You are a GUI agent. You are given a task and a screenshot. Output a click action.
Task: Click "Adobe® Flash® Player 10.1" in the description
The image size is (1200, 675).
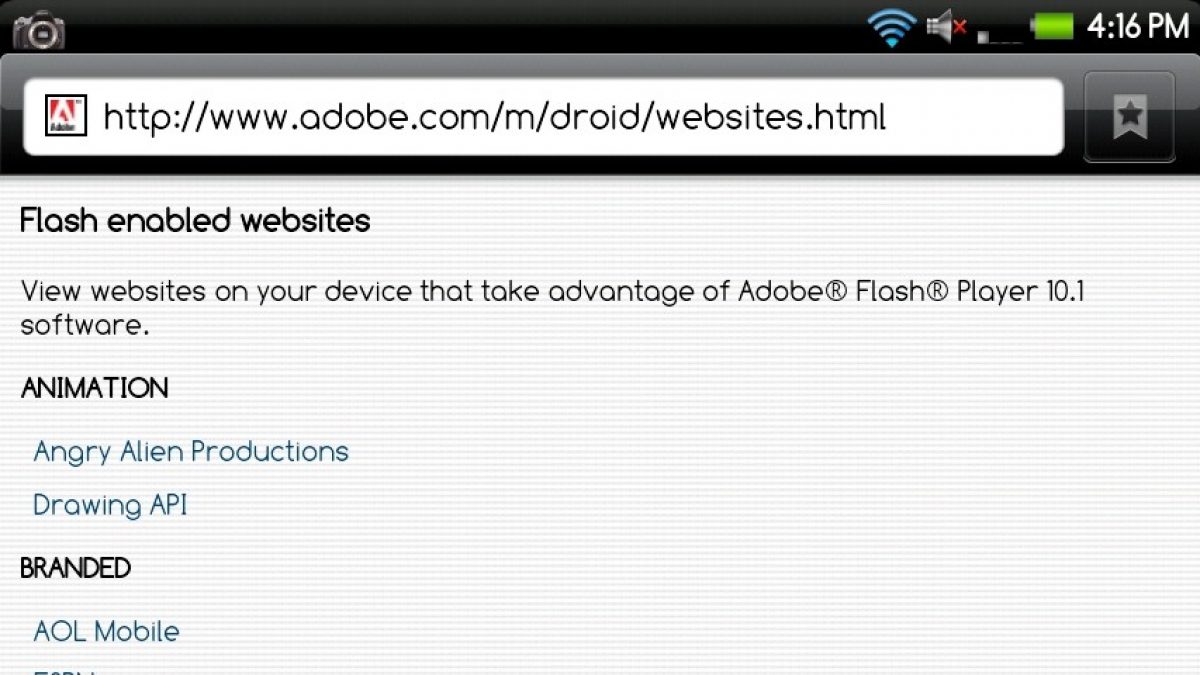point(911,292)
